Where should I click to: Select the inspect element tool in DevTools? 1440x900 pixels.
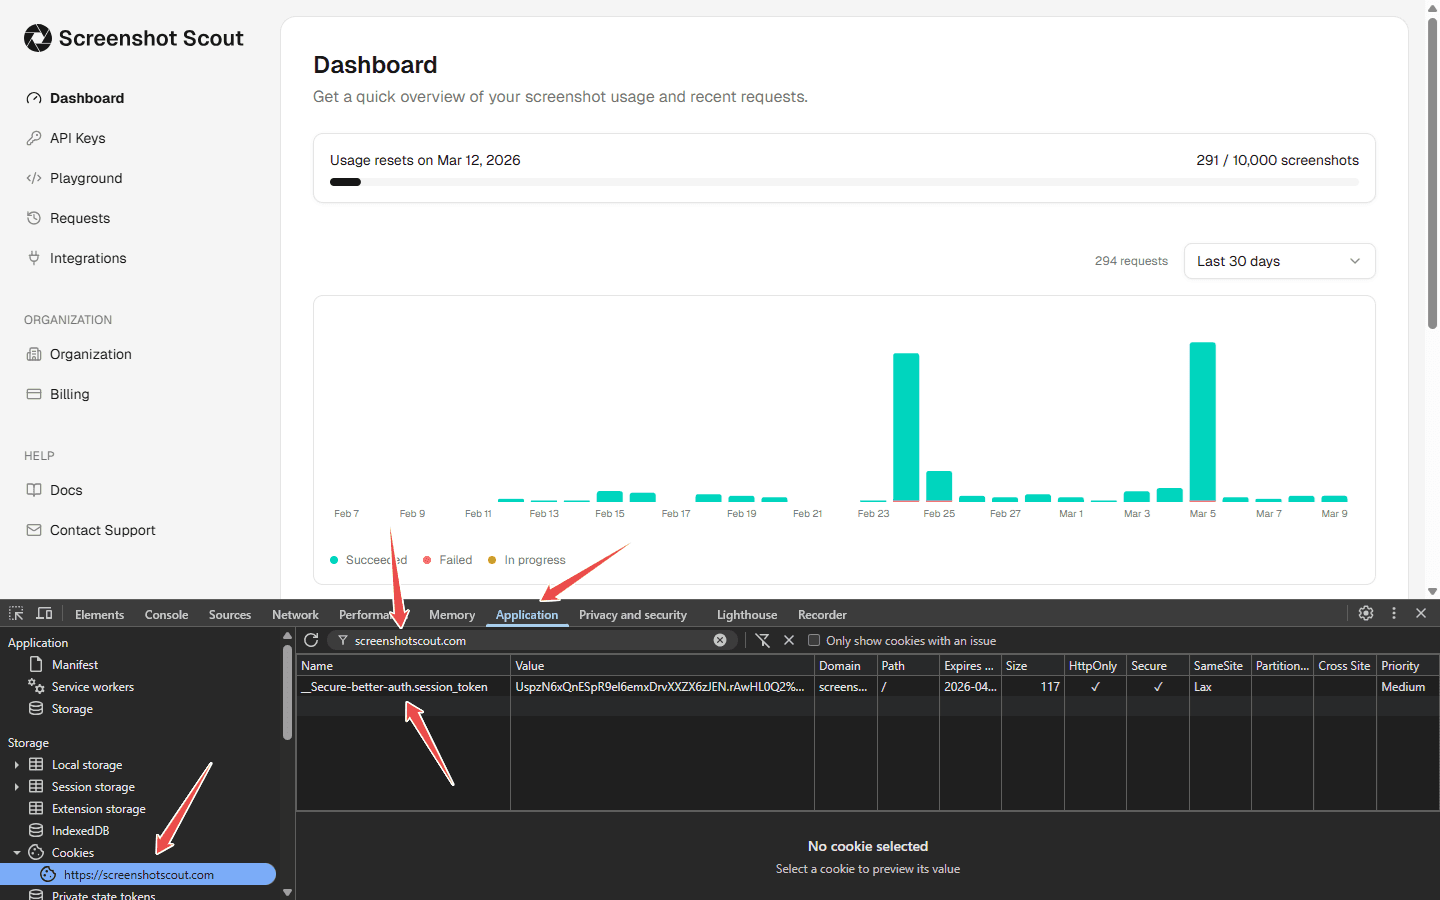point(15,613)
